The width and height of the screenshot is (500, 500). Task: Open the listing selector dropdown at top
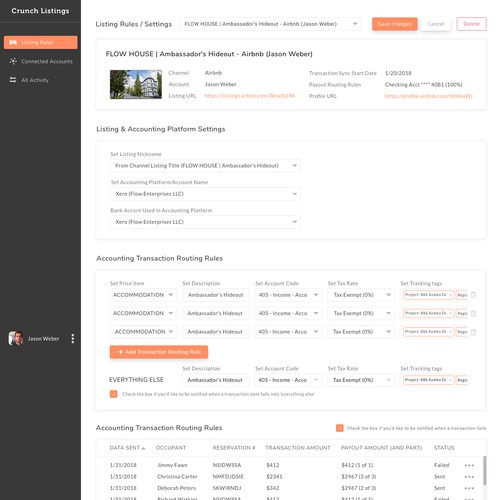click(270, 24)
